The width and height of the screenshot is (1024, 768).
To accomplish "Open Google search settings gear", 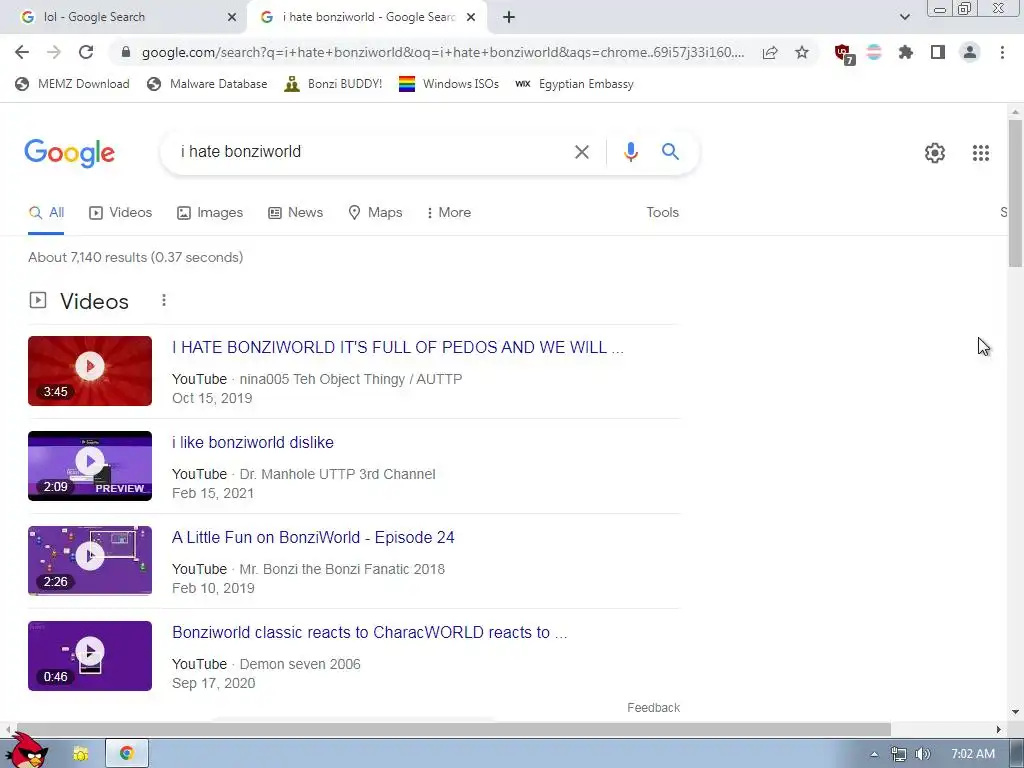I will [935, 153].
